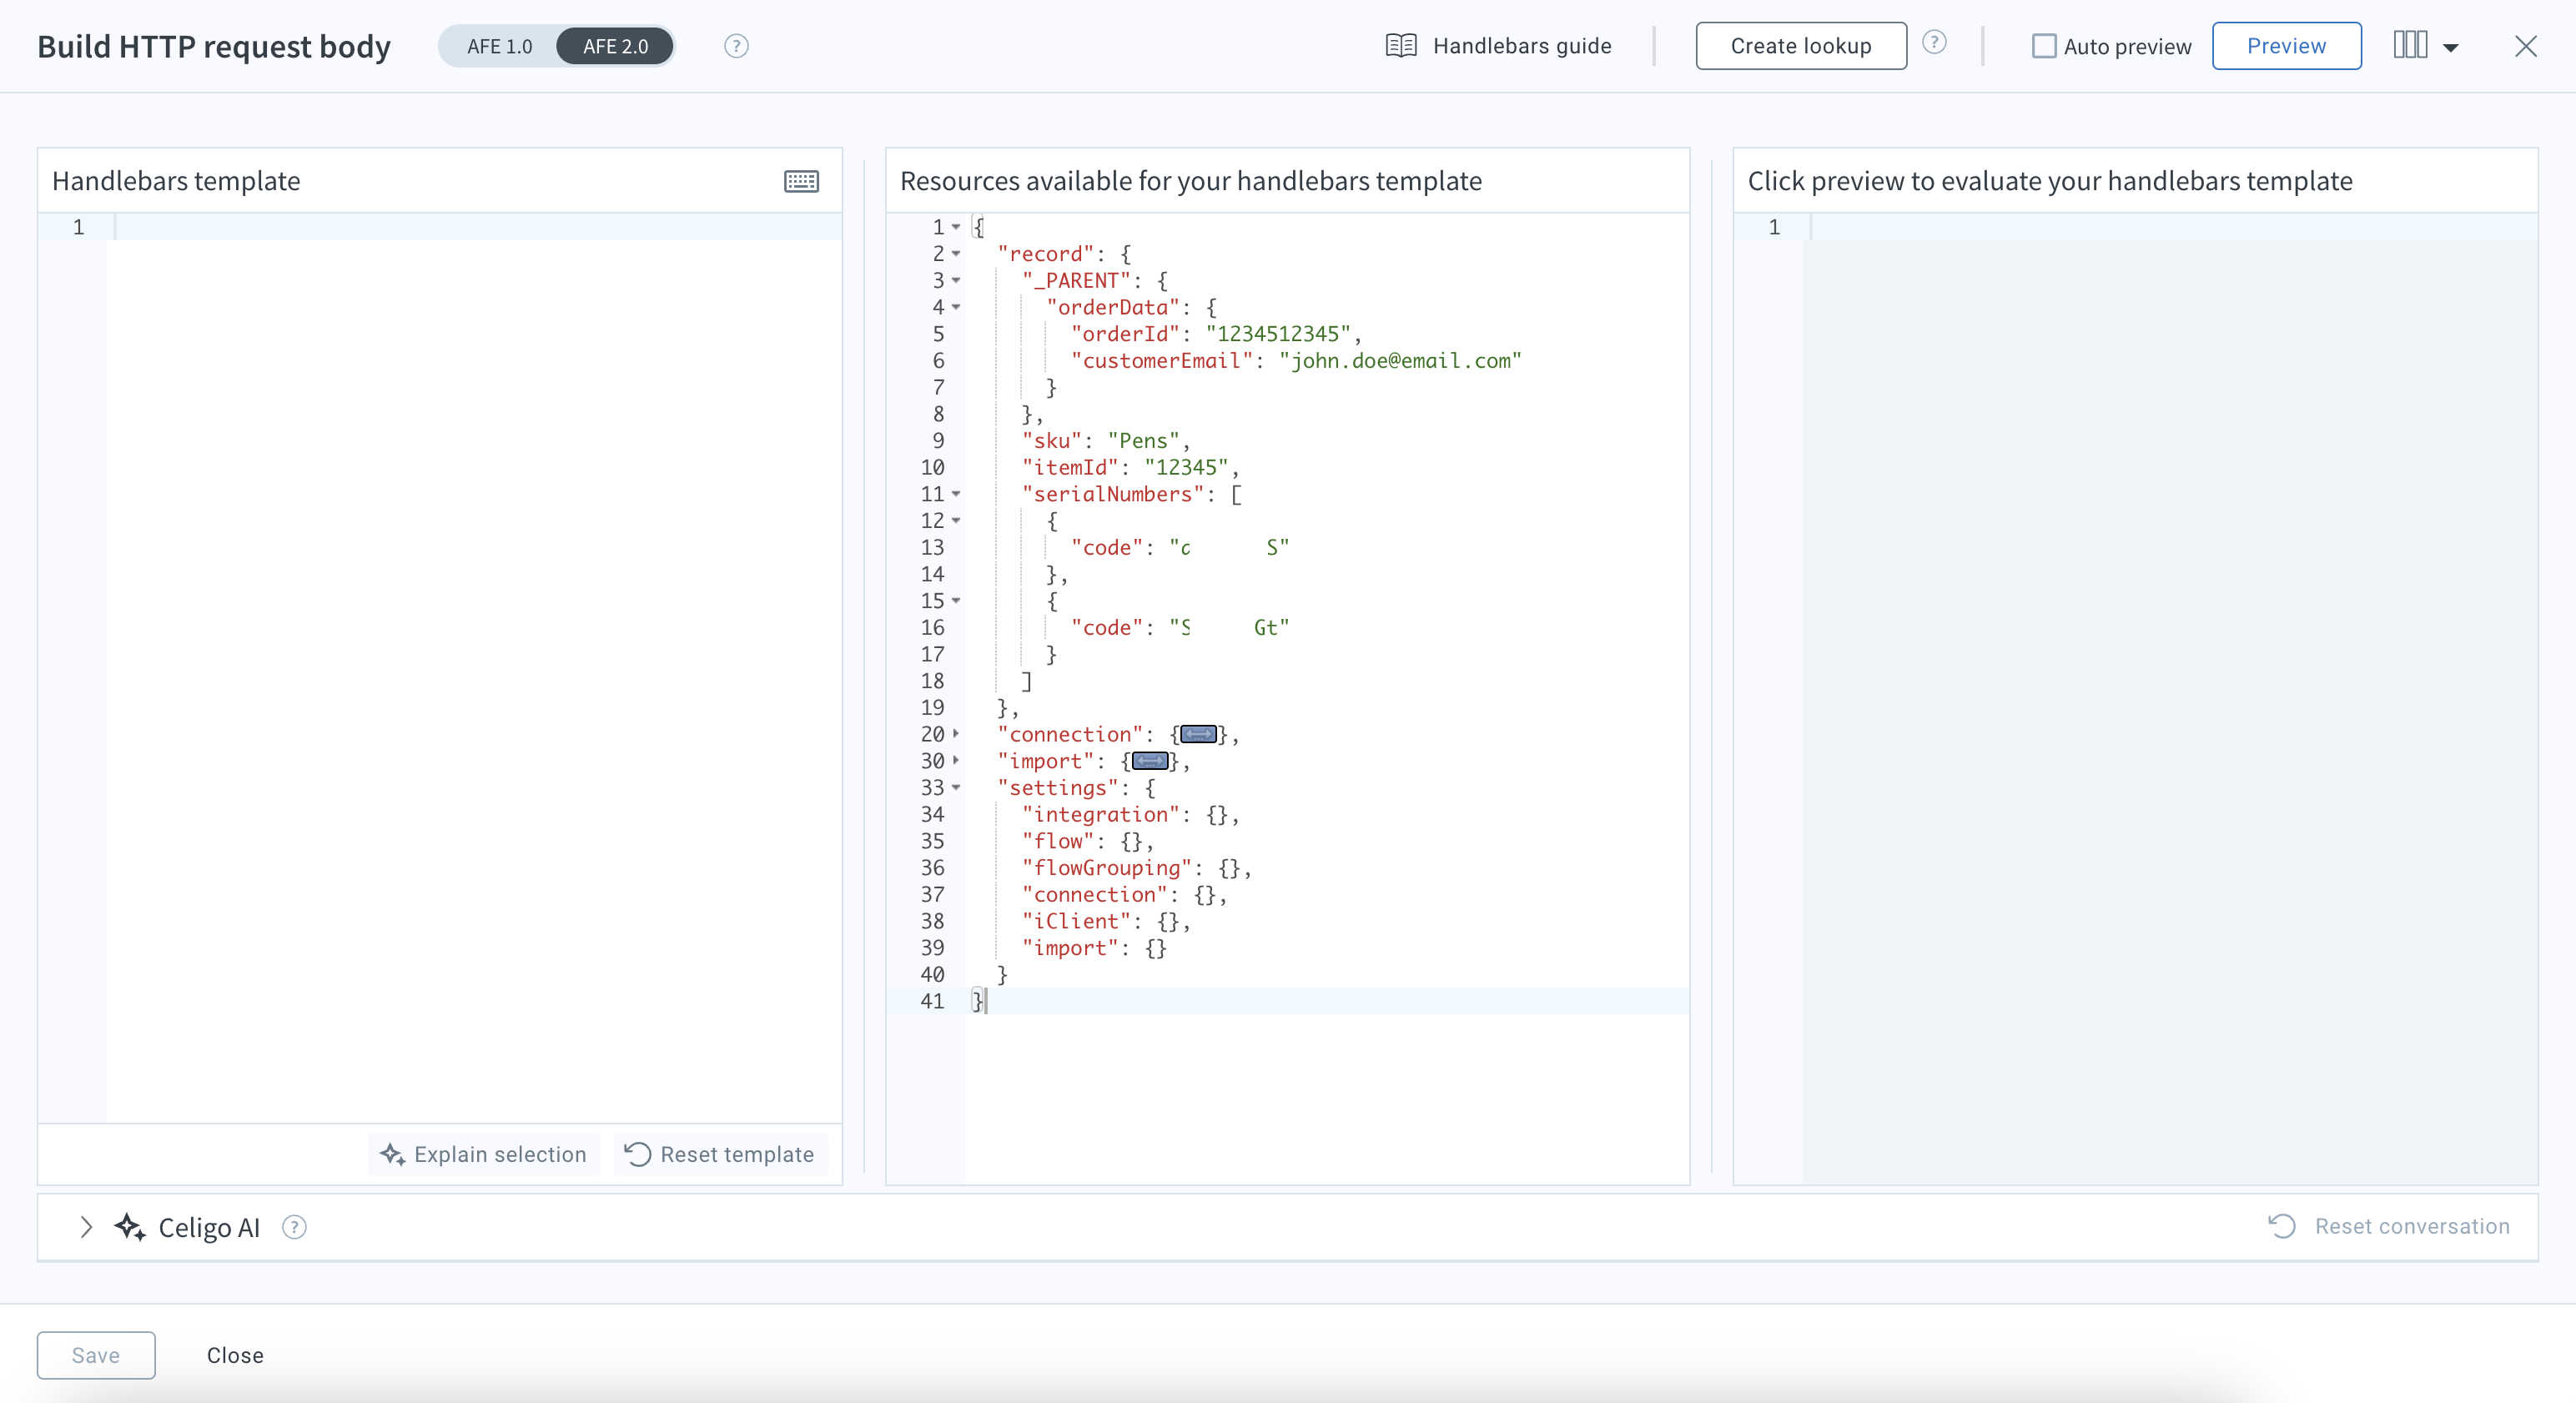2576x1403 pixels.
Task: Enable the Auto preview checkbox
Action: [2044, 46]
